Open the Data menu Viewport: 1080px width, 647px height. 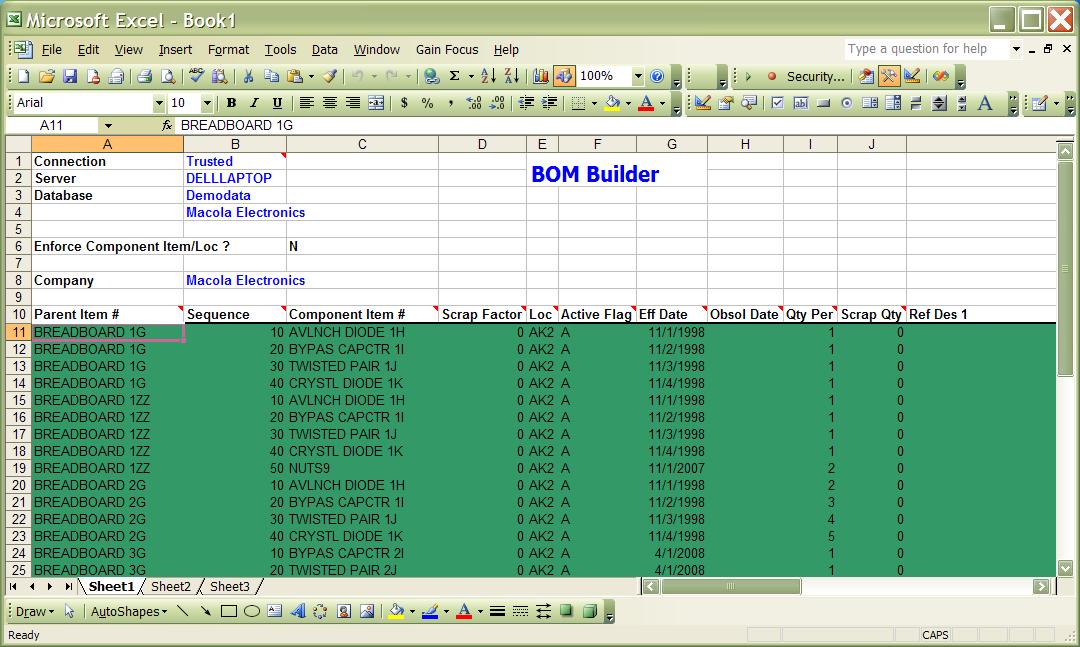click(x=324, y=50)
